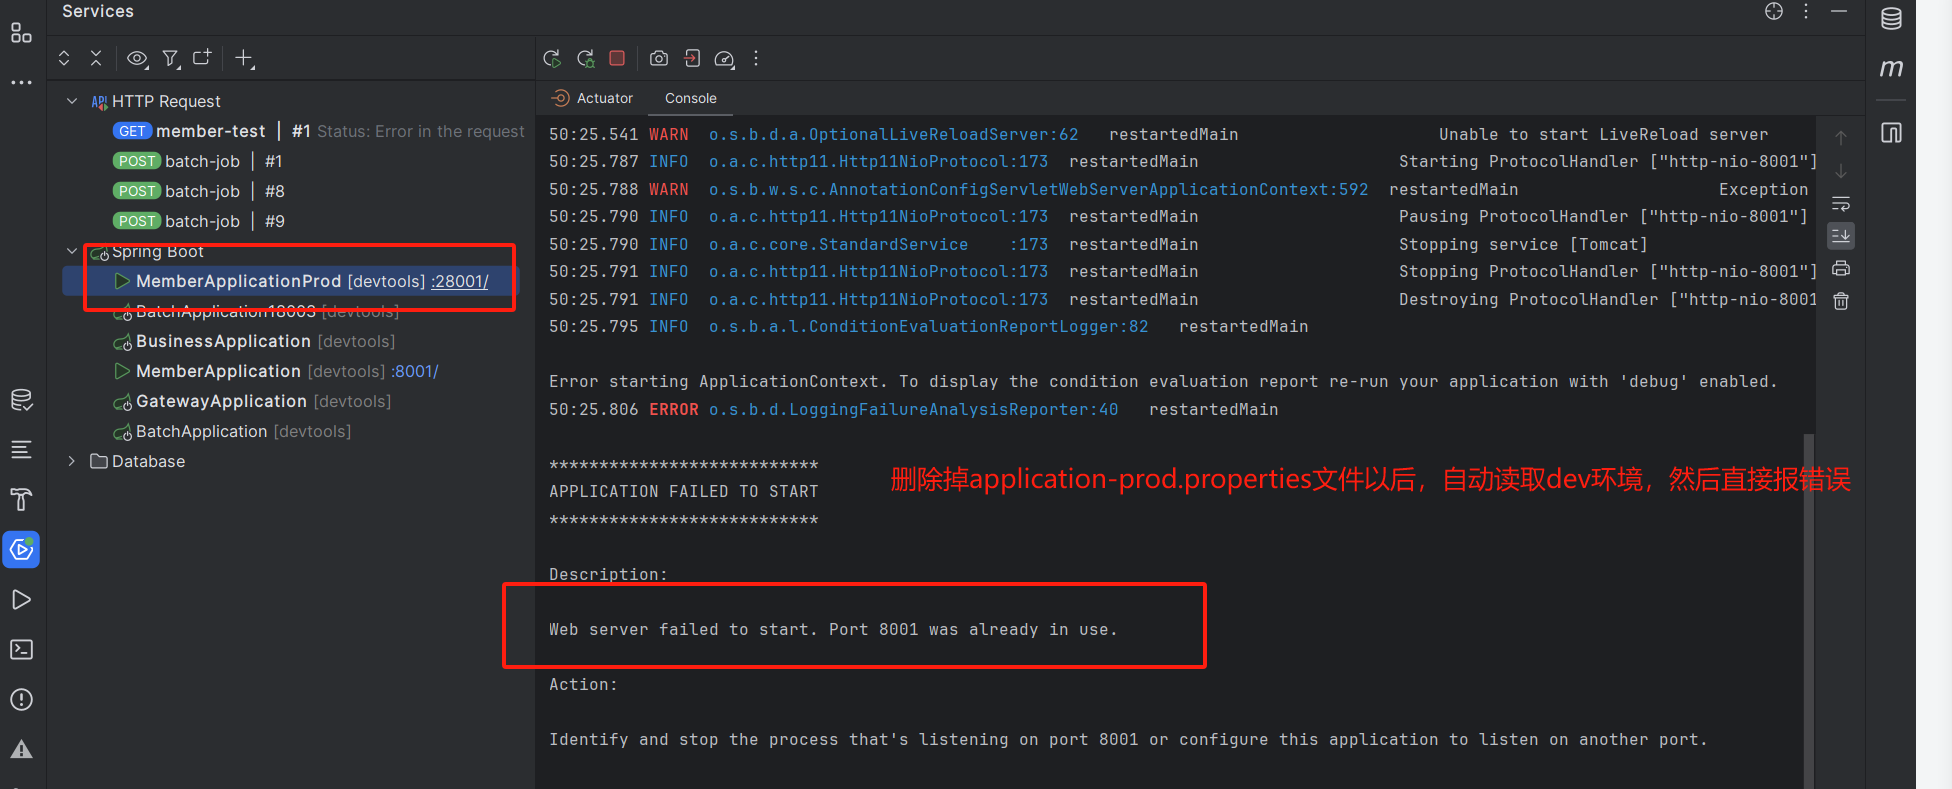Open the :8001/ port link
This screenshot has height=789, width=1952.
415,371
